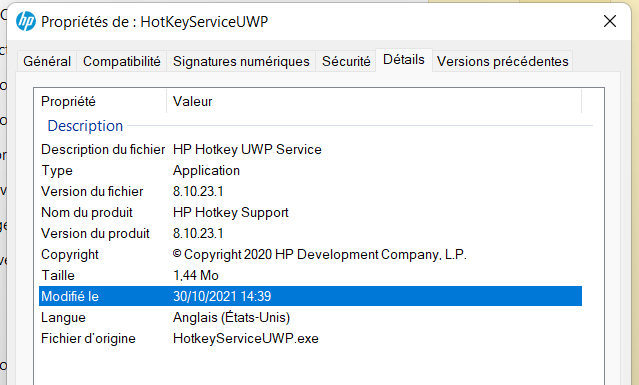The width and height of the screenshot is (639, 385).
Task: Select the Version du produit row
Action: [311, 233]
